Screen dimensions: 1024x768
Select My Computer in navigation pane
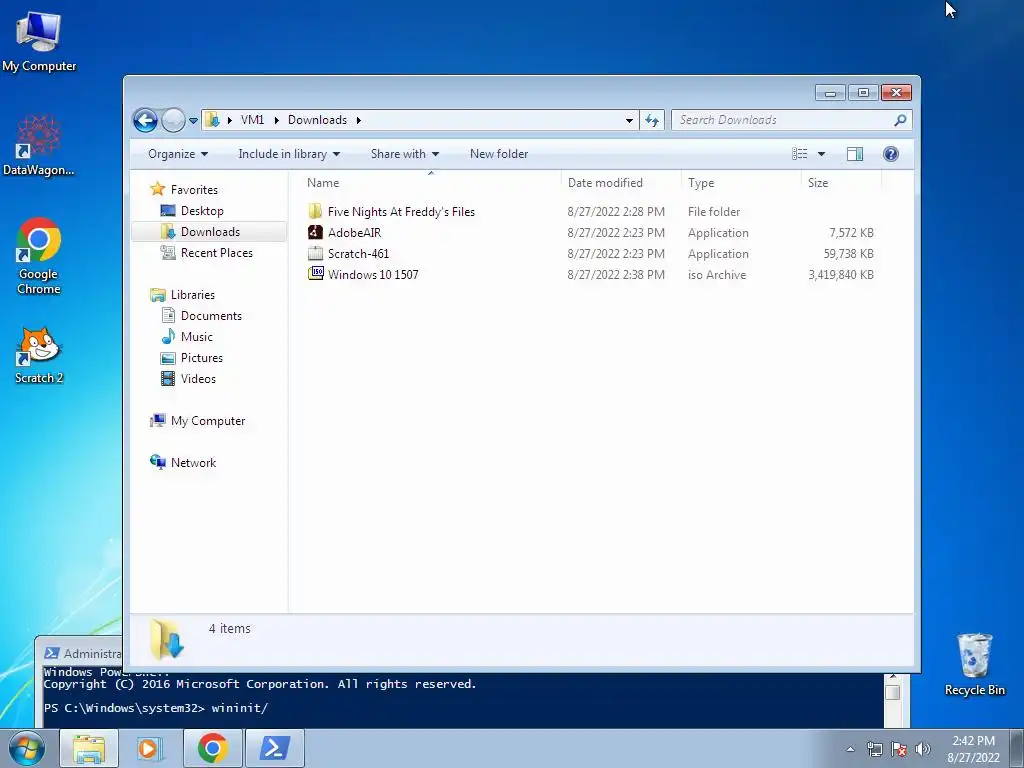pos(208,421)
